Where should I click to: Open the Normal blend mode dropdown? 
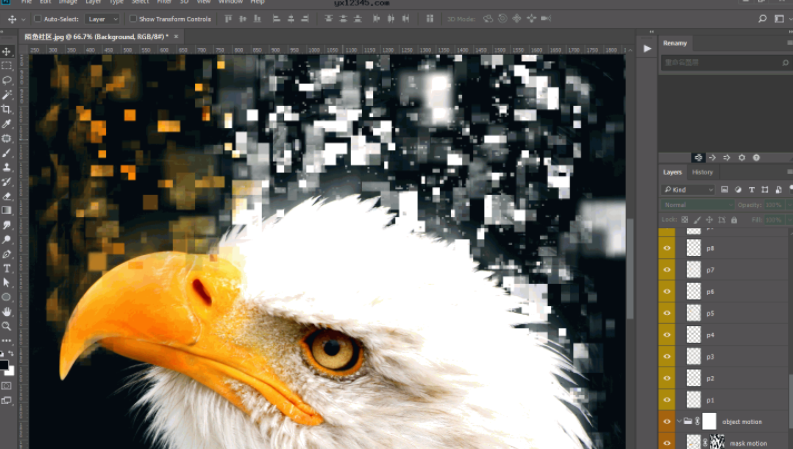697,205
